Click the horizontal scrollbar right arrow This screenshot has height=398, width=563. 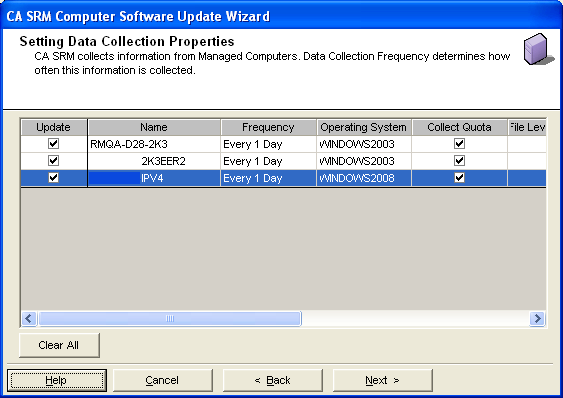click(x=538, y=319)
